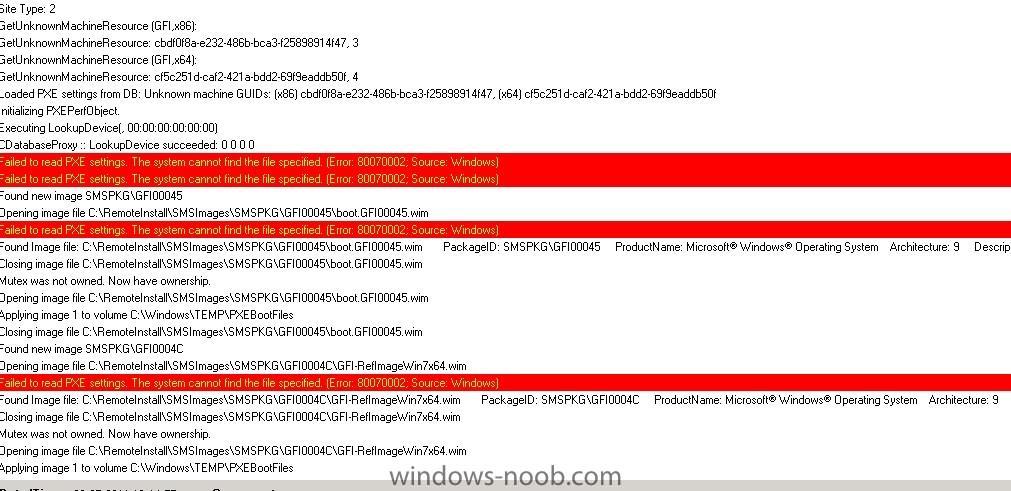Select the 'Site Type: 2' log line
The width and height of the screenshot is (1011, 491).
coord(506,8)
